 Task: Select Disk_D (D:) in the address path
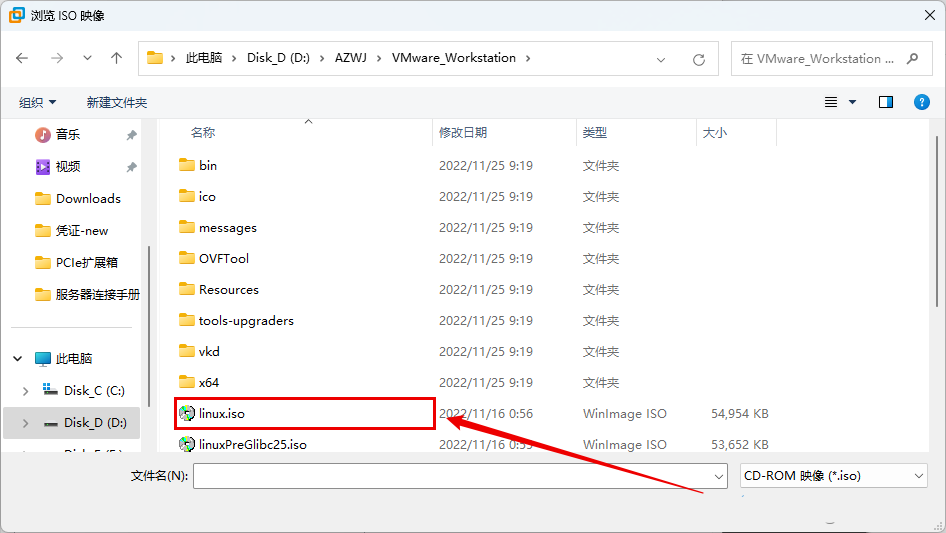[x=278, y=58]
